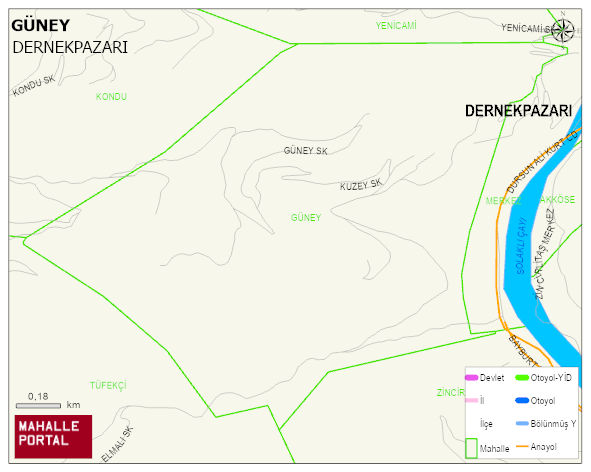Click the ELMALI SK street label
This screenshot has width=591, height=472.
(117, 444)
